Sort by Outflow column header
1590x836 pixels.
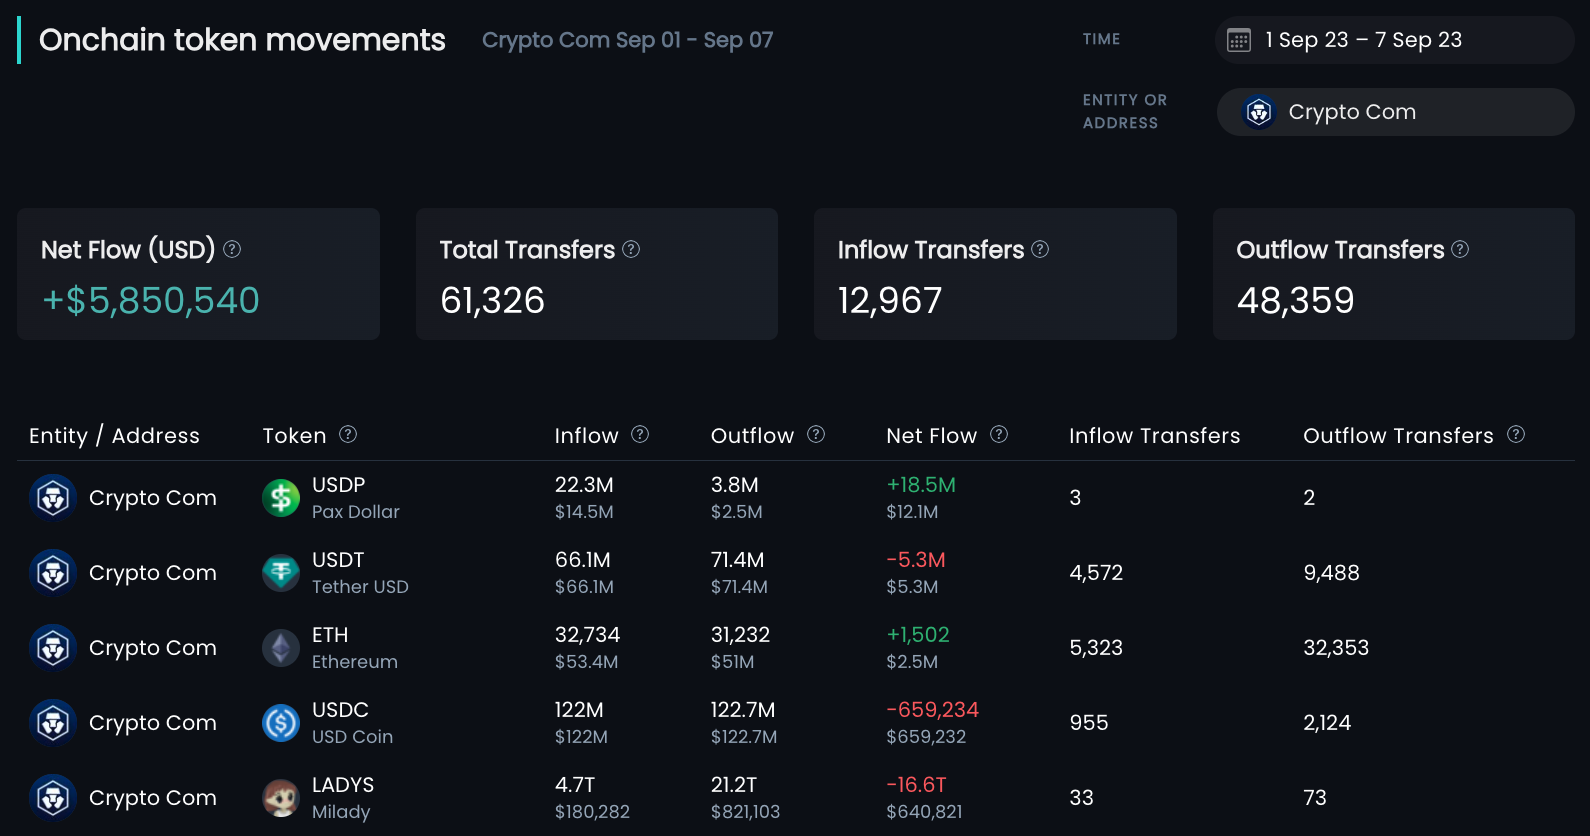pos(752,436)
